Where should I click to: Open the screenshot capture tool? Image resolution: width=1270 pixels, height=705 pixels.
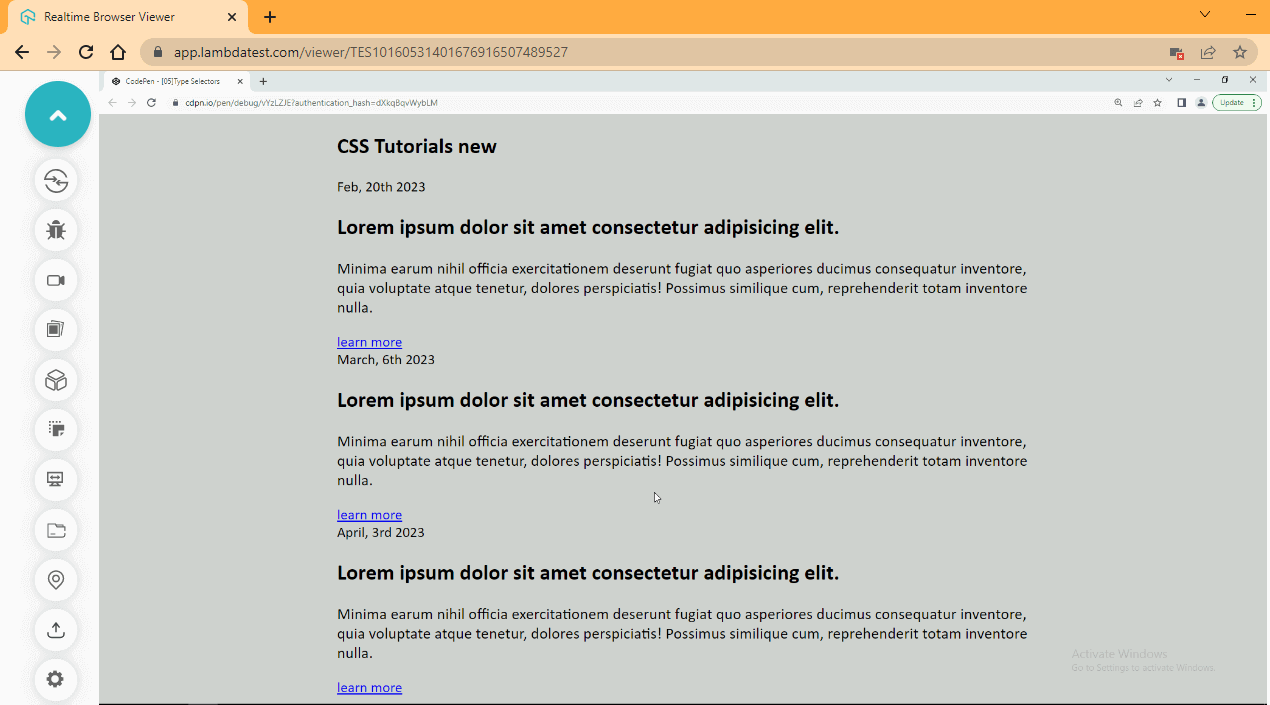tap(56, 330)
